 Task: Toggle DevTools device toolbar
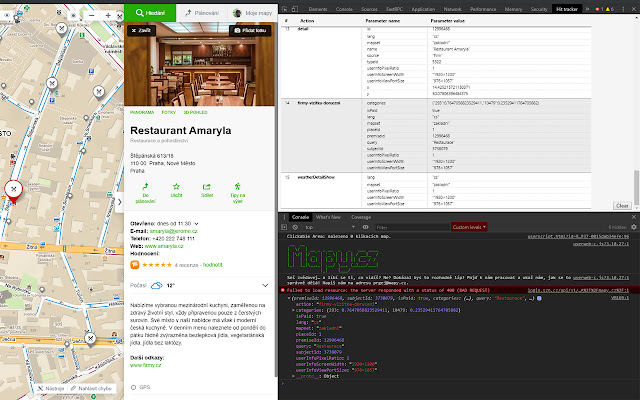tap(295, 9)
